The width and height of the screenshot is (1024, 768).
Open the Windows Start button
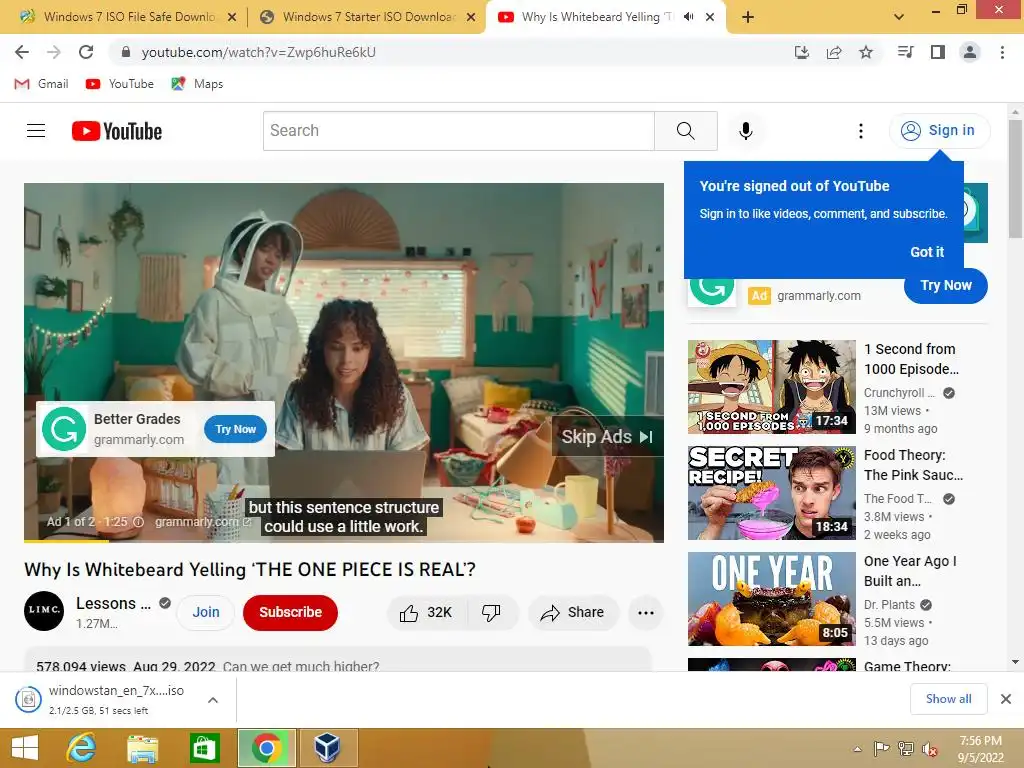point(25,748)
